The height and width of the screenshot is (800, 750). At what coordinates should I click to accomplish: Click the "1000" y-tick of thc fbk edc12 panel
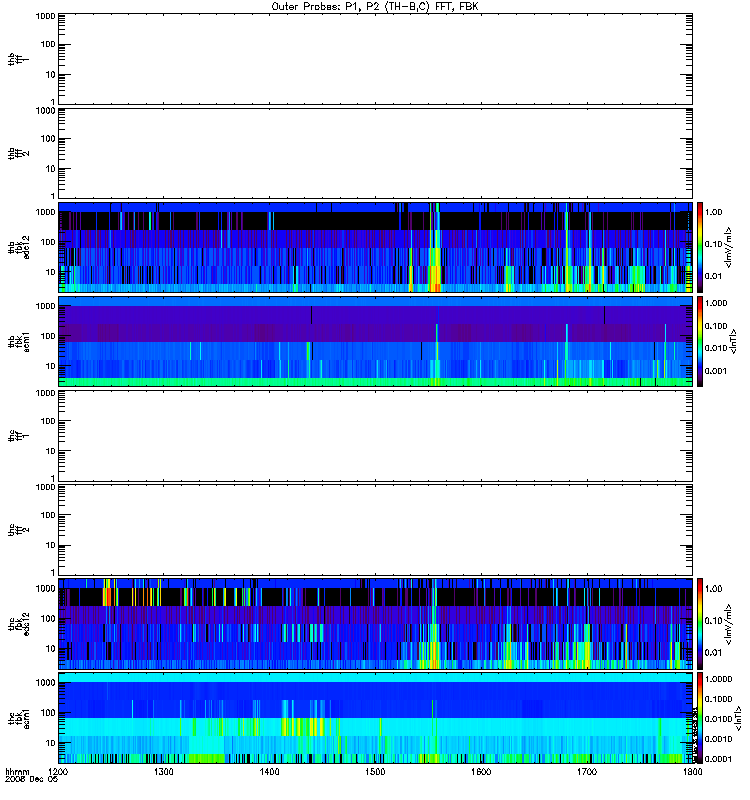(45, 589)
